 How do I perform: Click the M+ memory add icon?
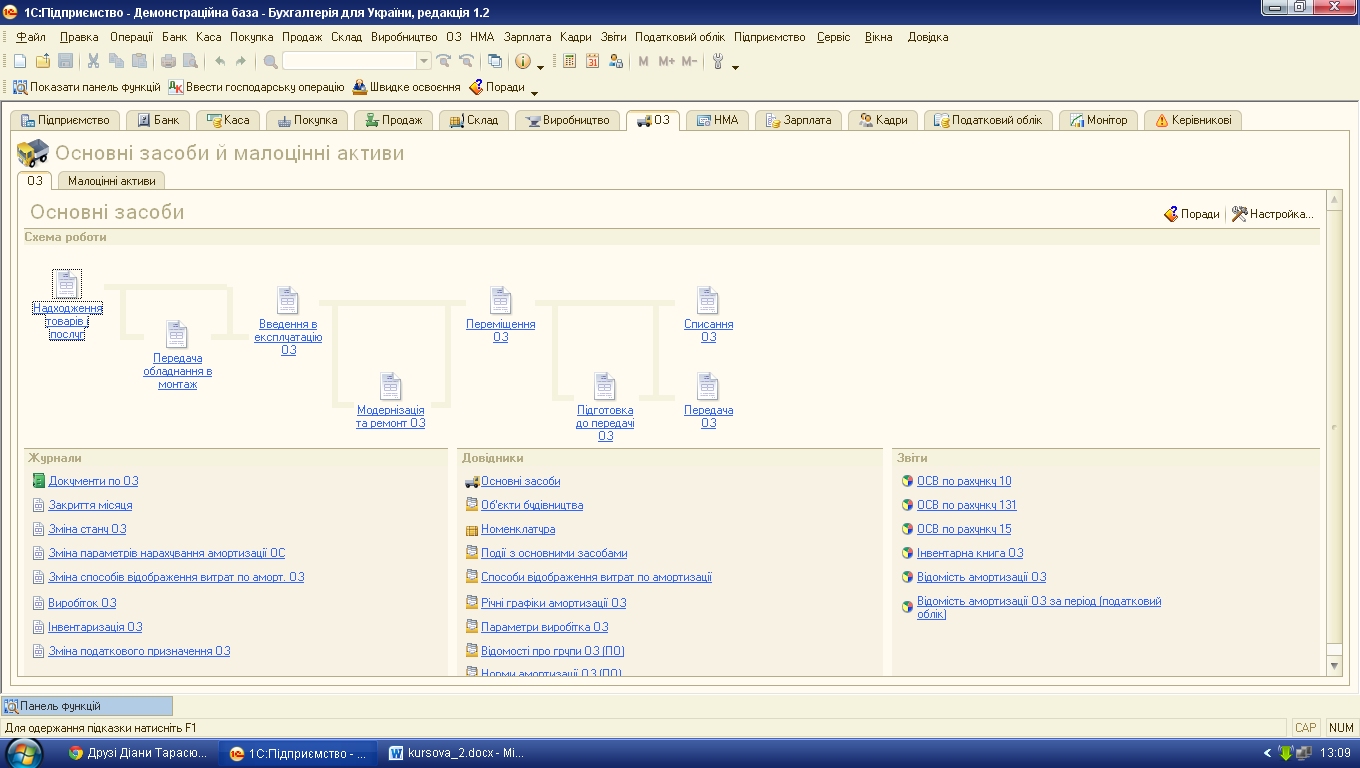coord(667,61)
